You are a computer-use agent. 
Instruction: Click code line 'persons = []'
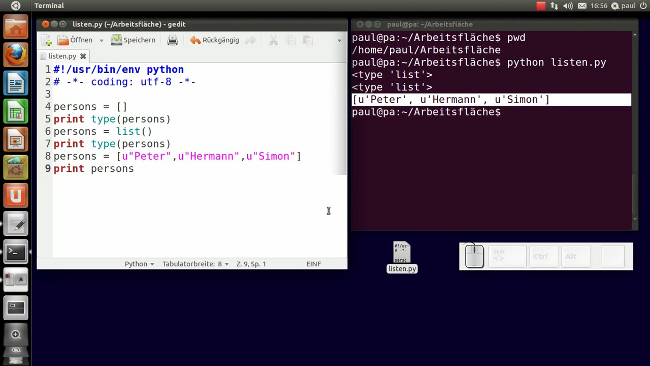[90, 107]
